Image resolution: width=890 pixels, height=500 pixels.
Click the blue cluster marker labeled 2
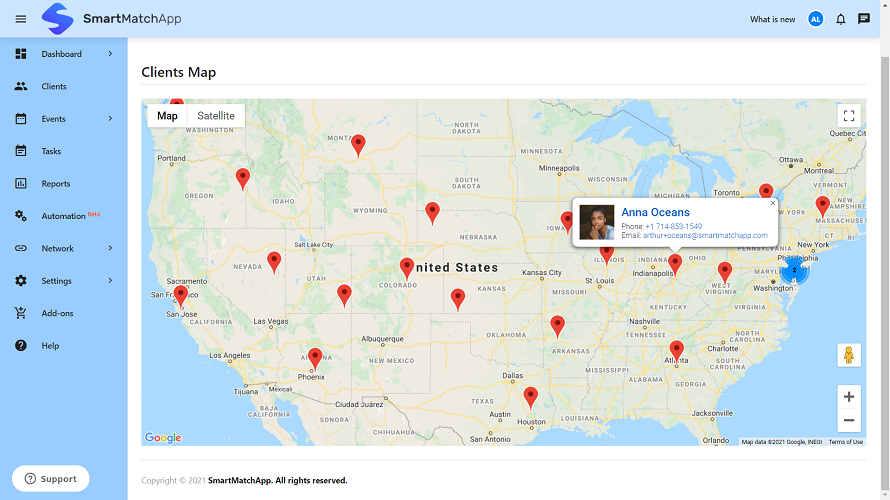794,270
